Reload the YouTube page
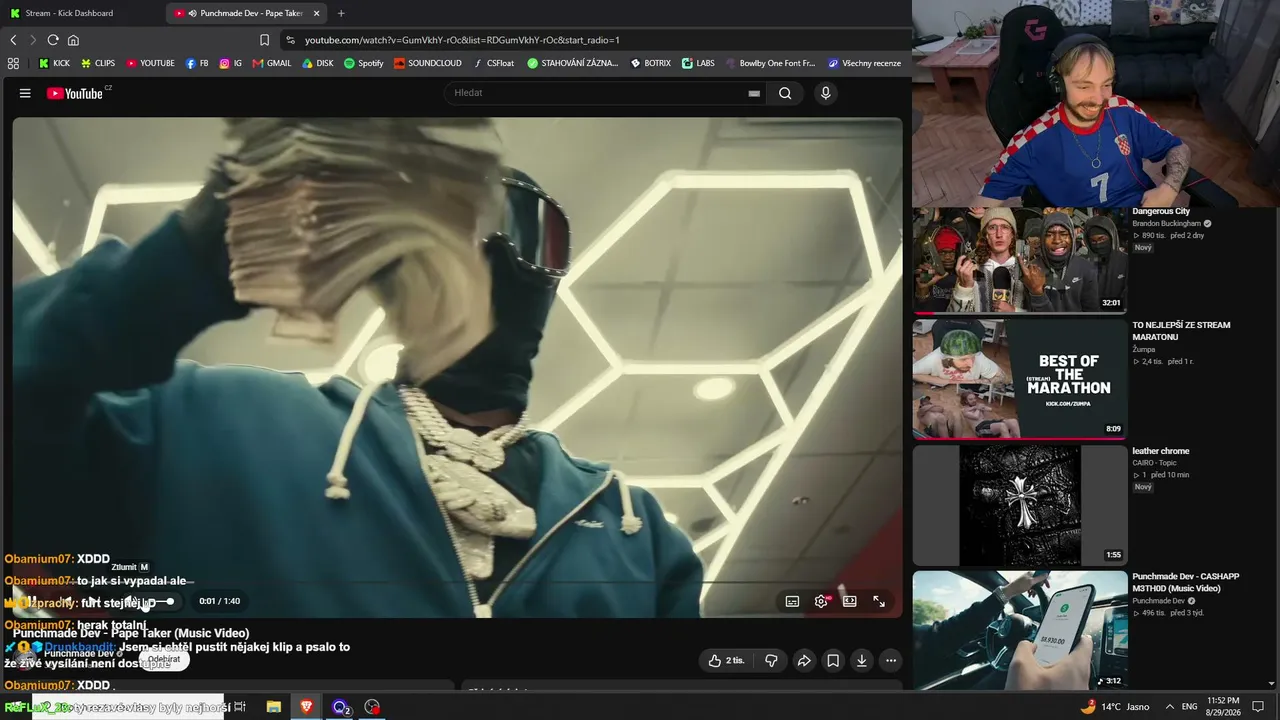The height and width of the screenshot is (720, 1280). tap(53, 40)
